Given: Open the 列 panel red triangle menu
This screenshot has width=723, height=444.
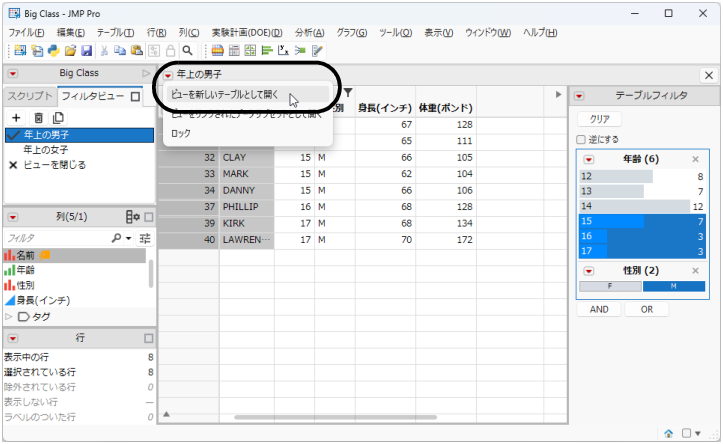Looking at the screenshot, I should [13, 217].
